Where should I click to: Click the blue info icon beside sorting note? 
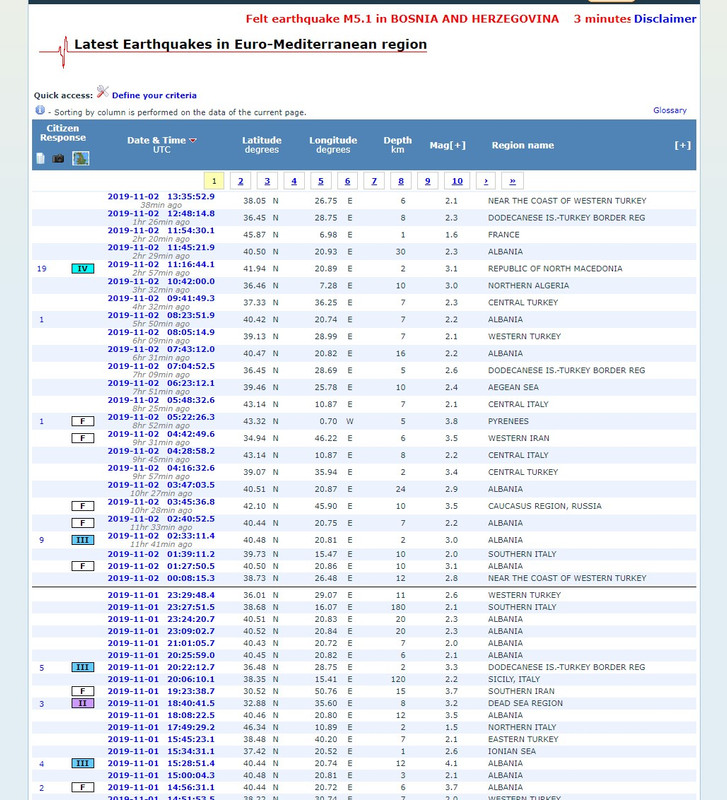pos(40,110)
